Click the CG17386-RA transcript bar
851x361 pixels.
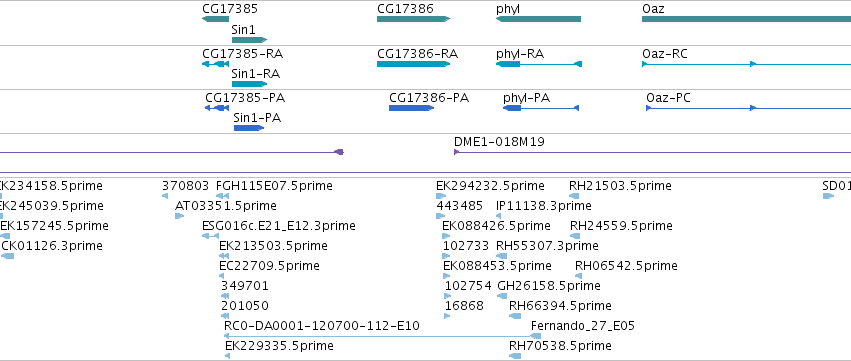414,64
